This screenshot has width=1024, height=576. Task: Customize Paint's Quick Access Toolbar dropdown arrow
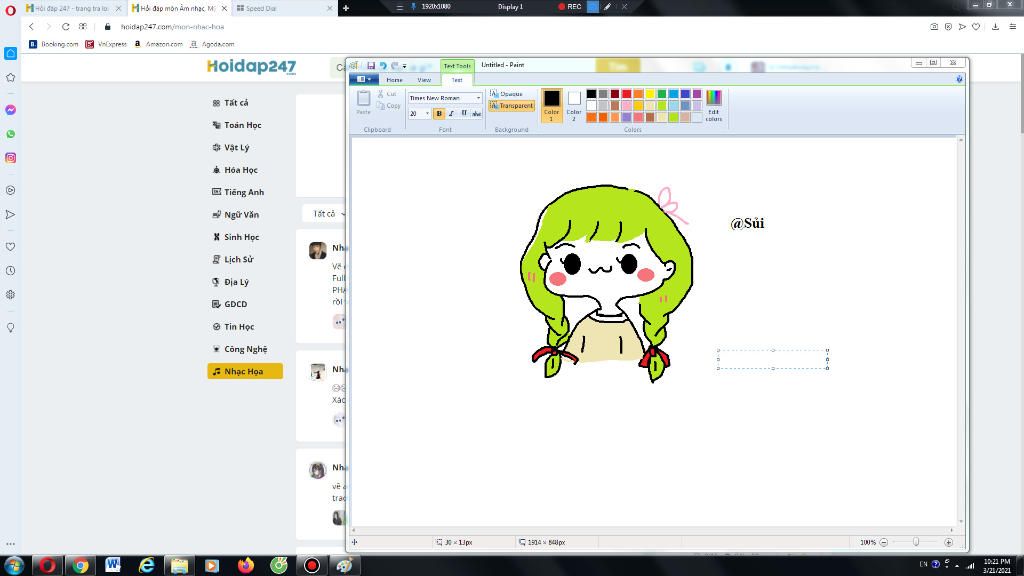[x=405, y=66]
